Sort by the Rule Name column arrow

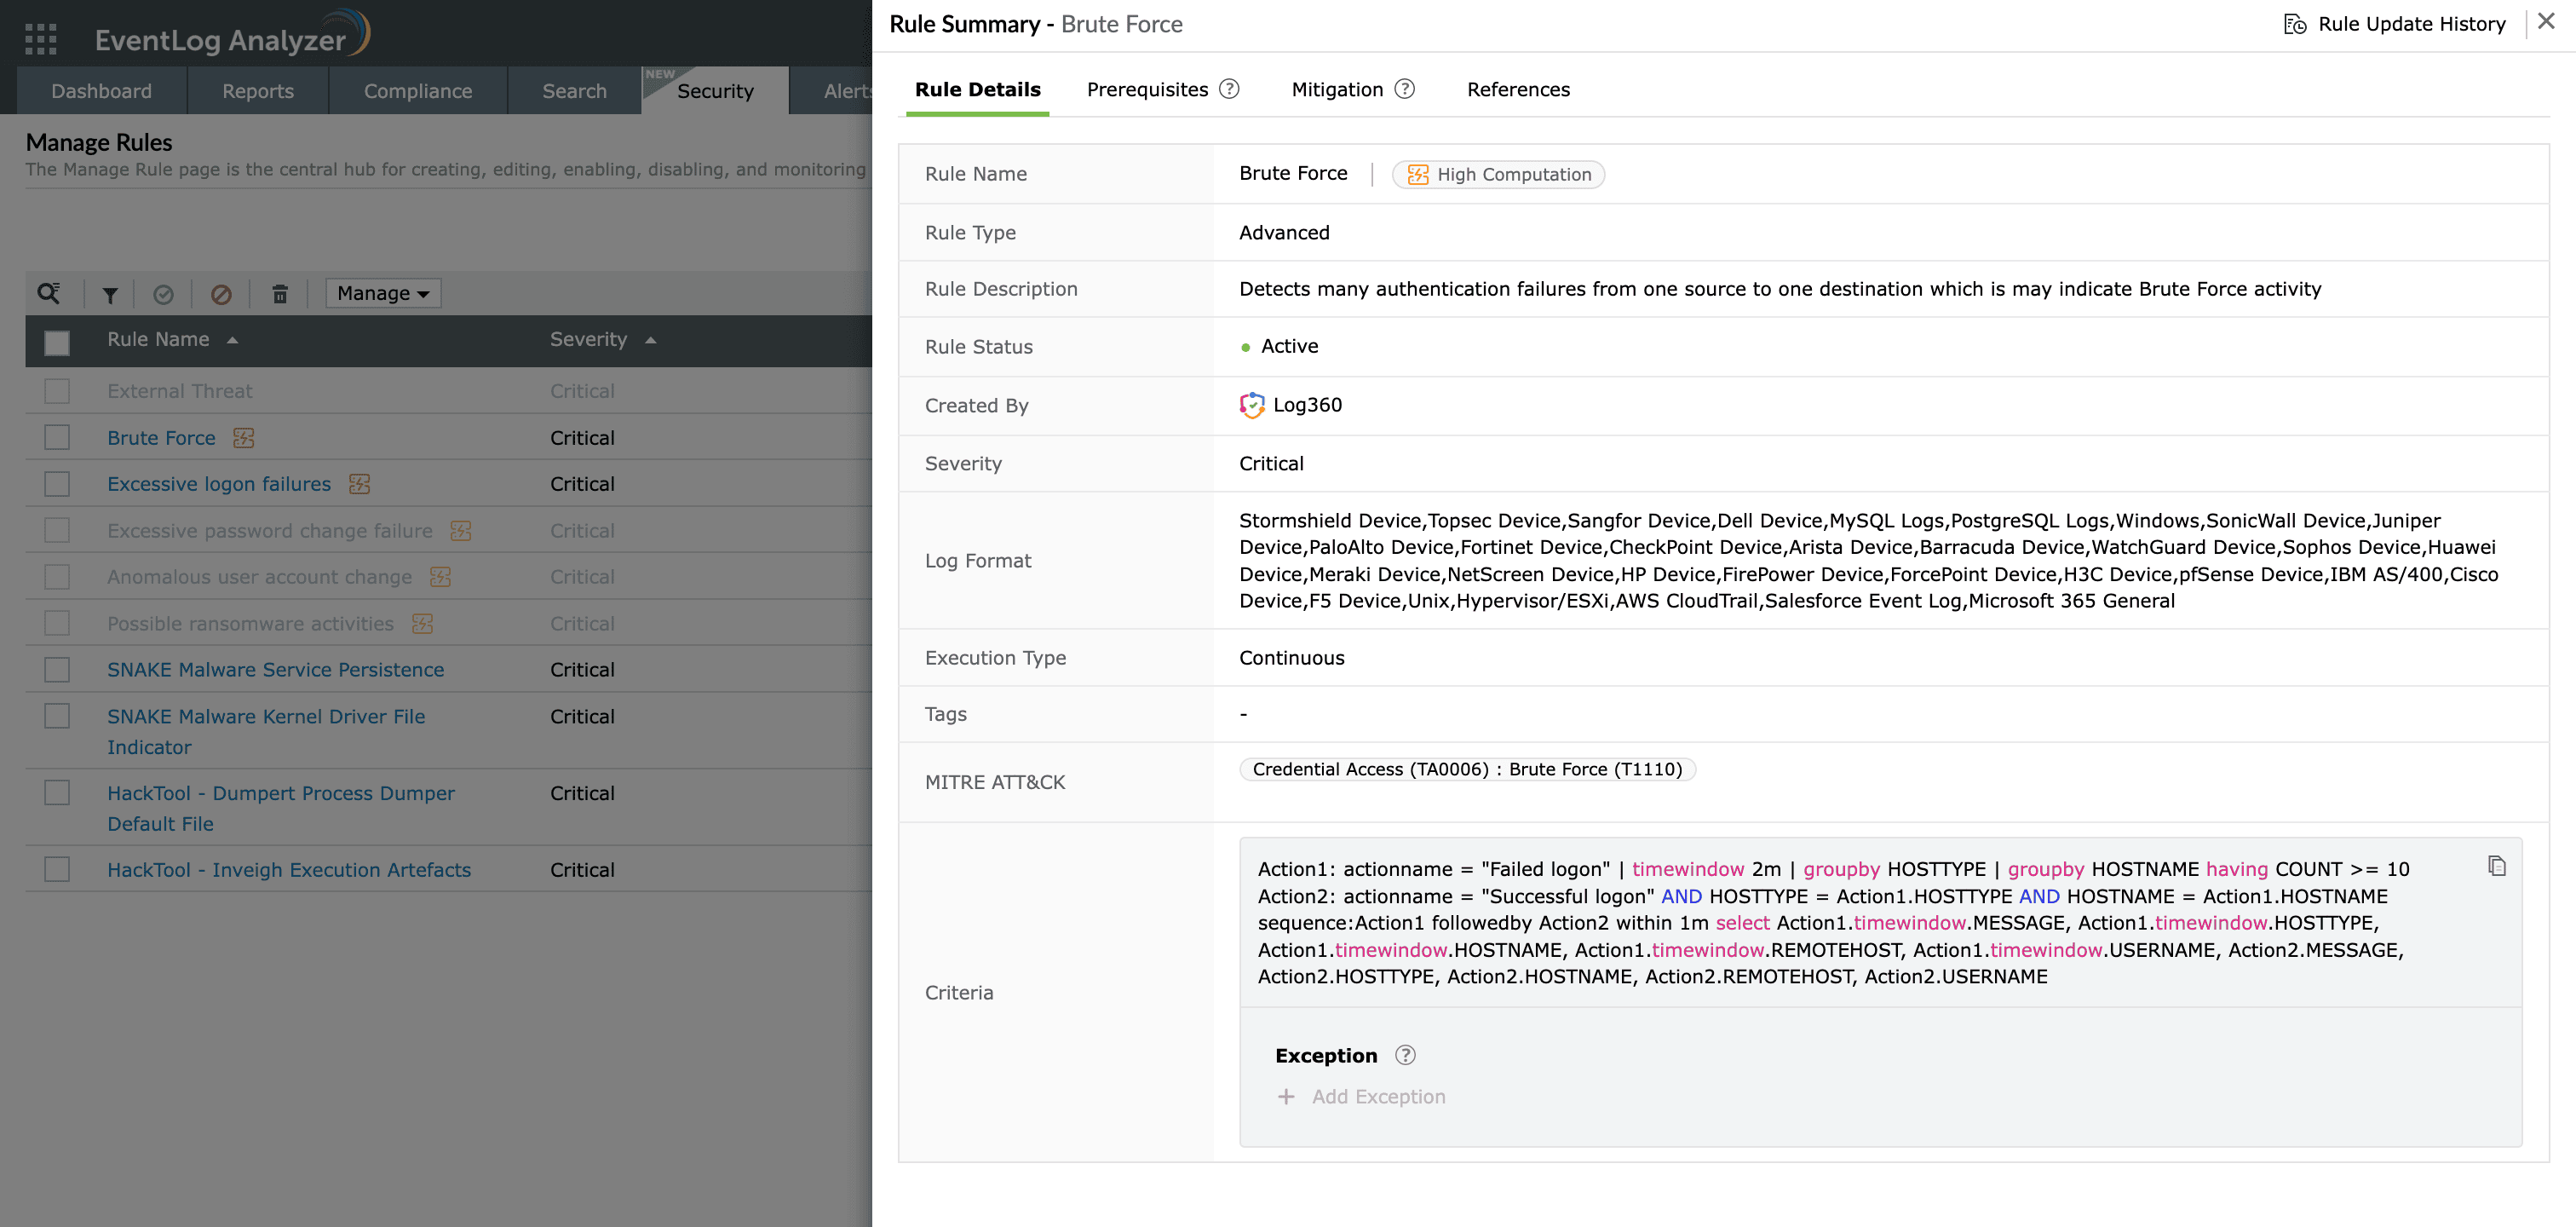(232, 340)
